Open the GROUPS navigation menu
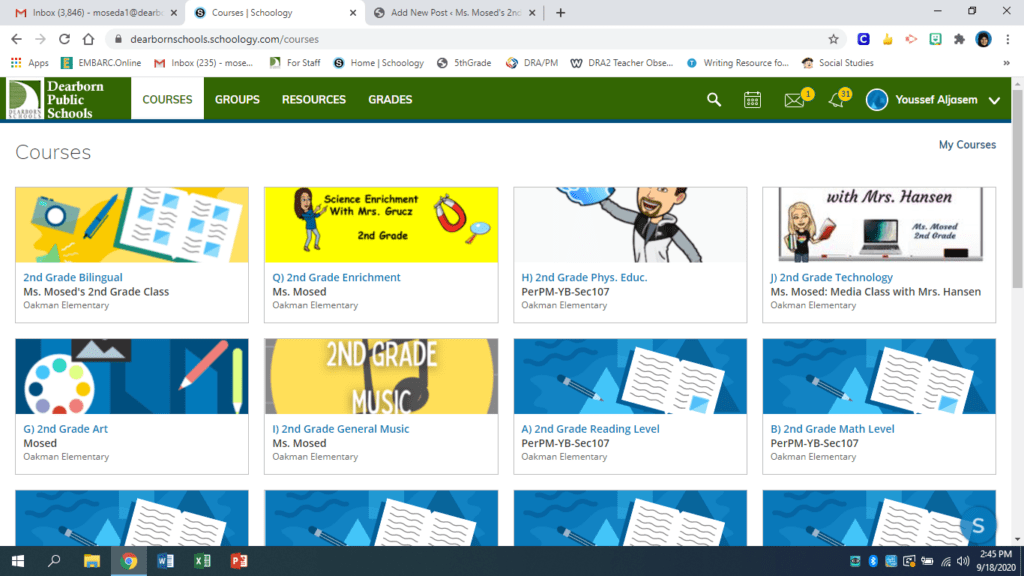 237,99
